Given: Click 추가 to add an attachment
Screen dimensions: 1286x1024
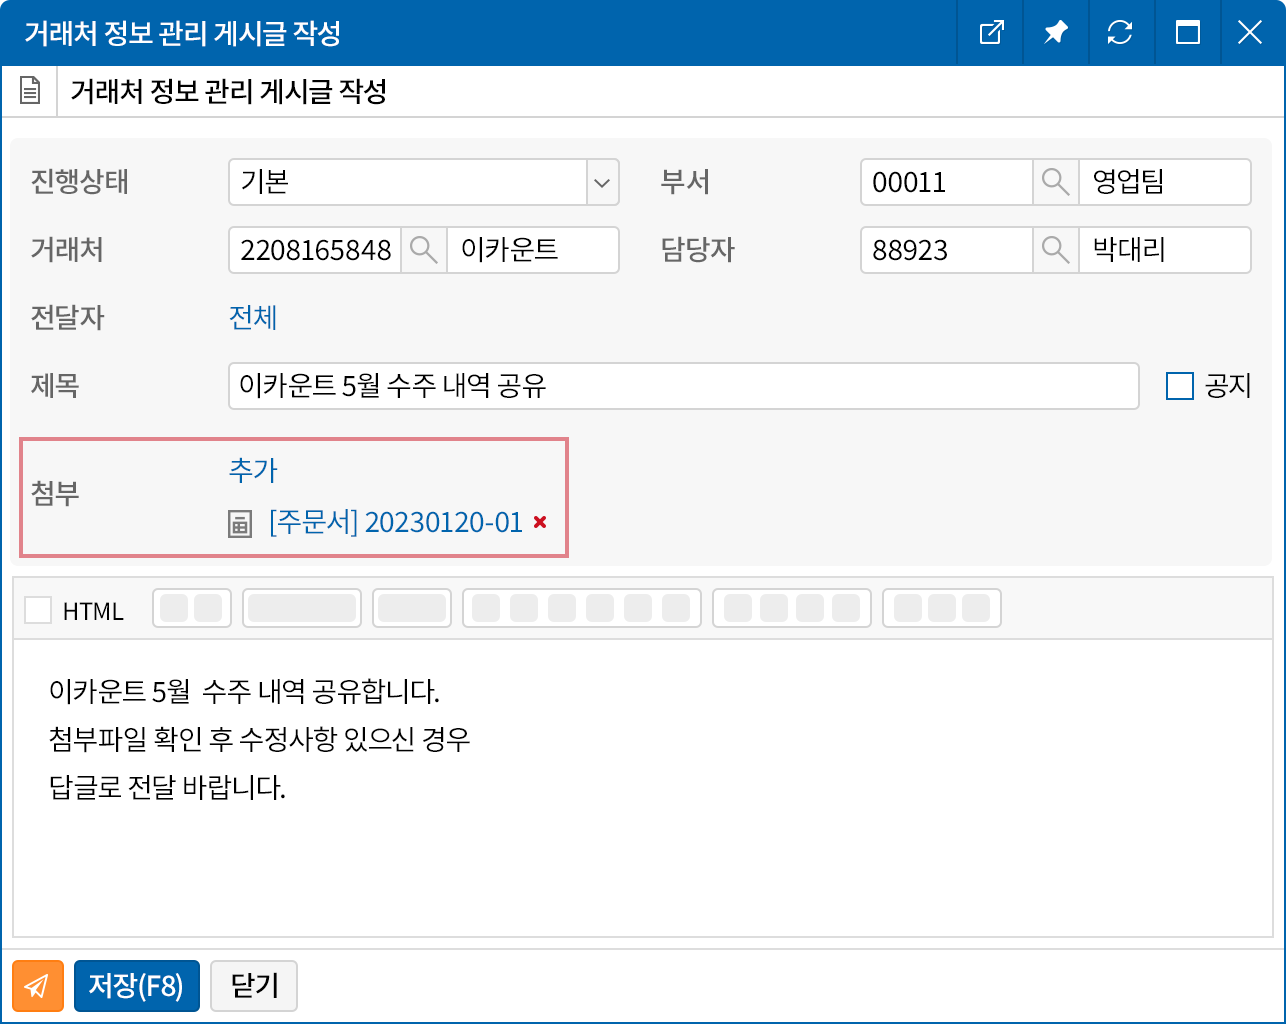Looking at the screenshot, I should [x=253, y=470].
